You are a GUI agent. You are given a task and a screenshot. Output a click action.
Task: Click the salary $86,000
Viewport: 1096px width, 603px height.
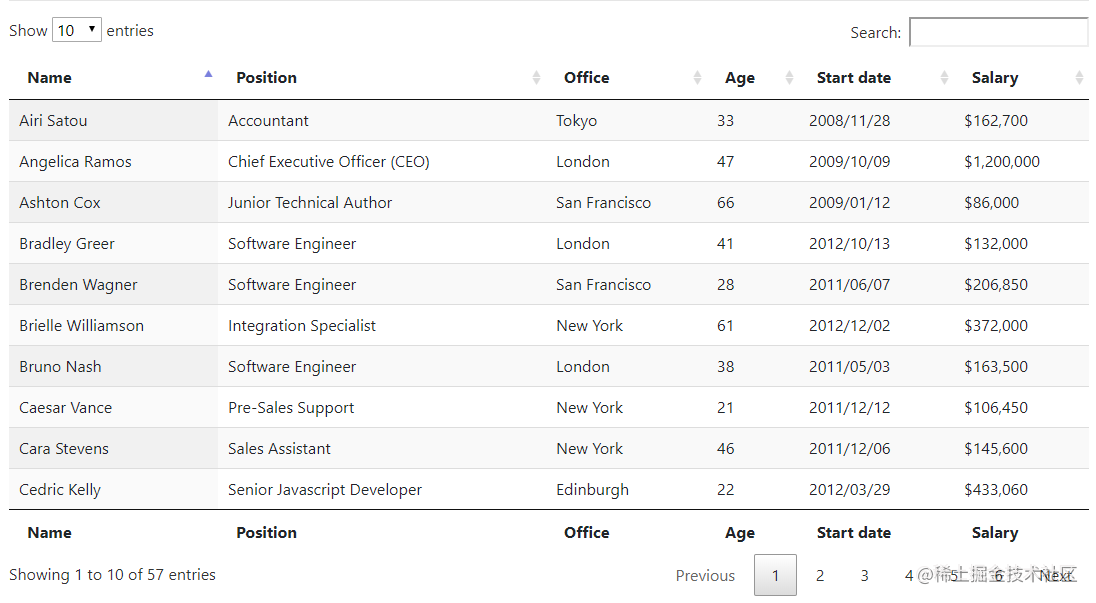point(991,203)
